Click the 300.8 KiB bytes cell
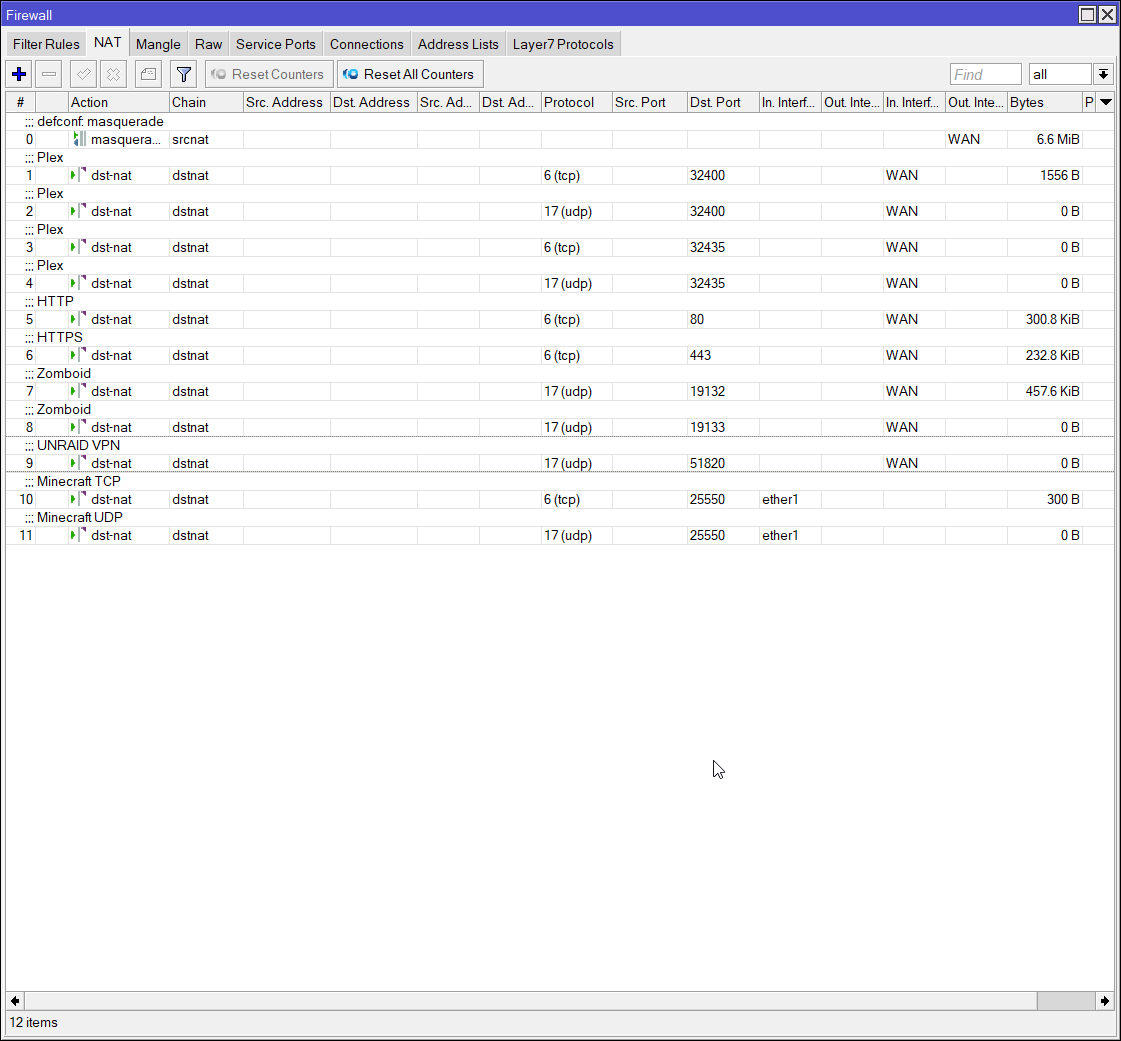Image resolution: width=1121 pixels, height=1041 pixels. click(x=1045, y=319)
